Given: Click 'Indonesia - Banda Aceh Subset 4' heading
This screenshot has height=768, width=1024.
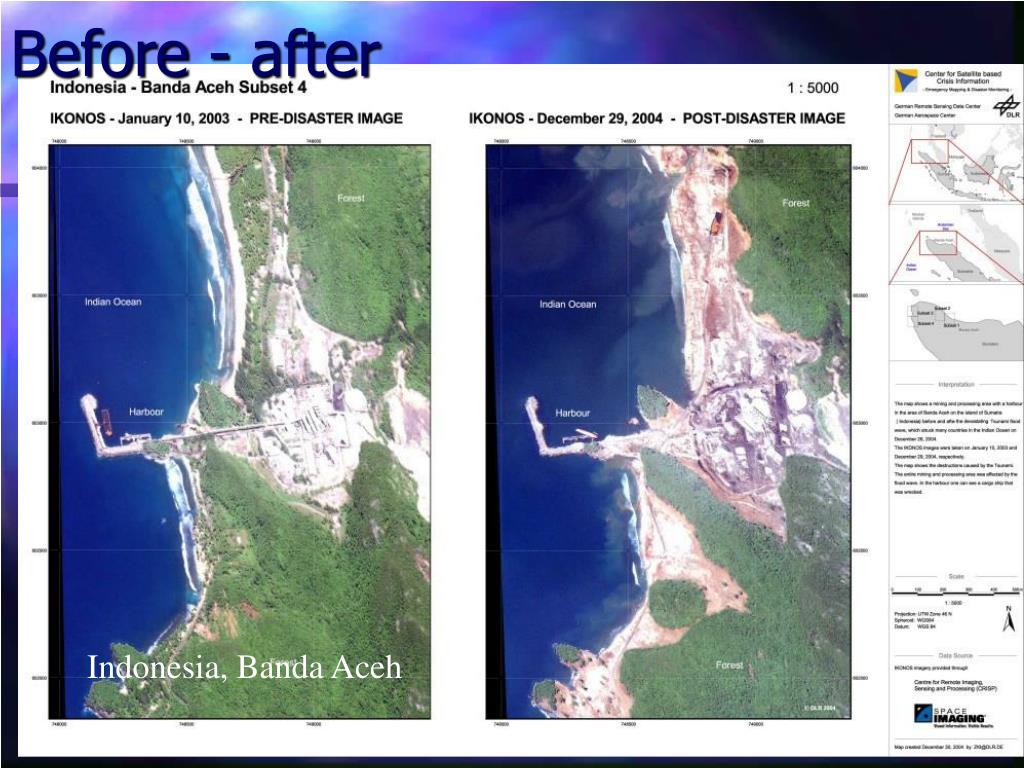Looking at the screenshot, I should [x=178, y=88].
